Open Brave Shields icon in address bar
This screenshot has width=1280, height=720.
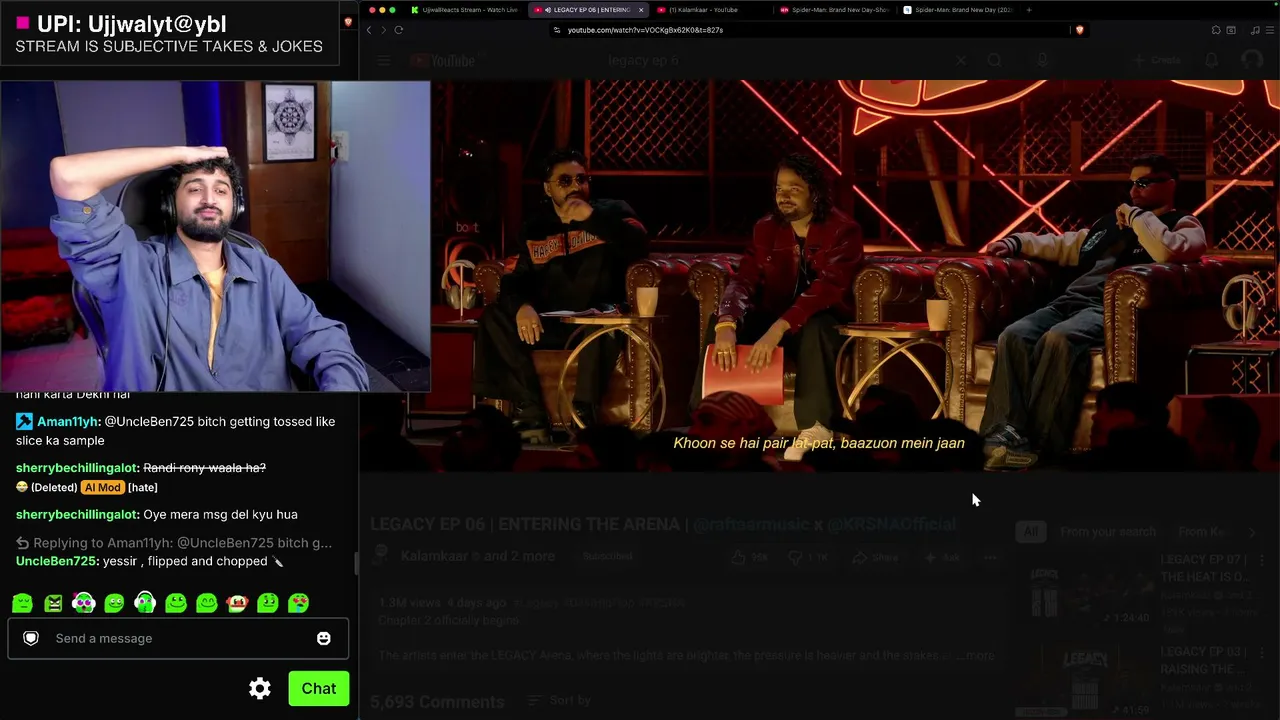[1079, 30]
